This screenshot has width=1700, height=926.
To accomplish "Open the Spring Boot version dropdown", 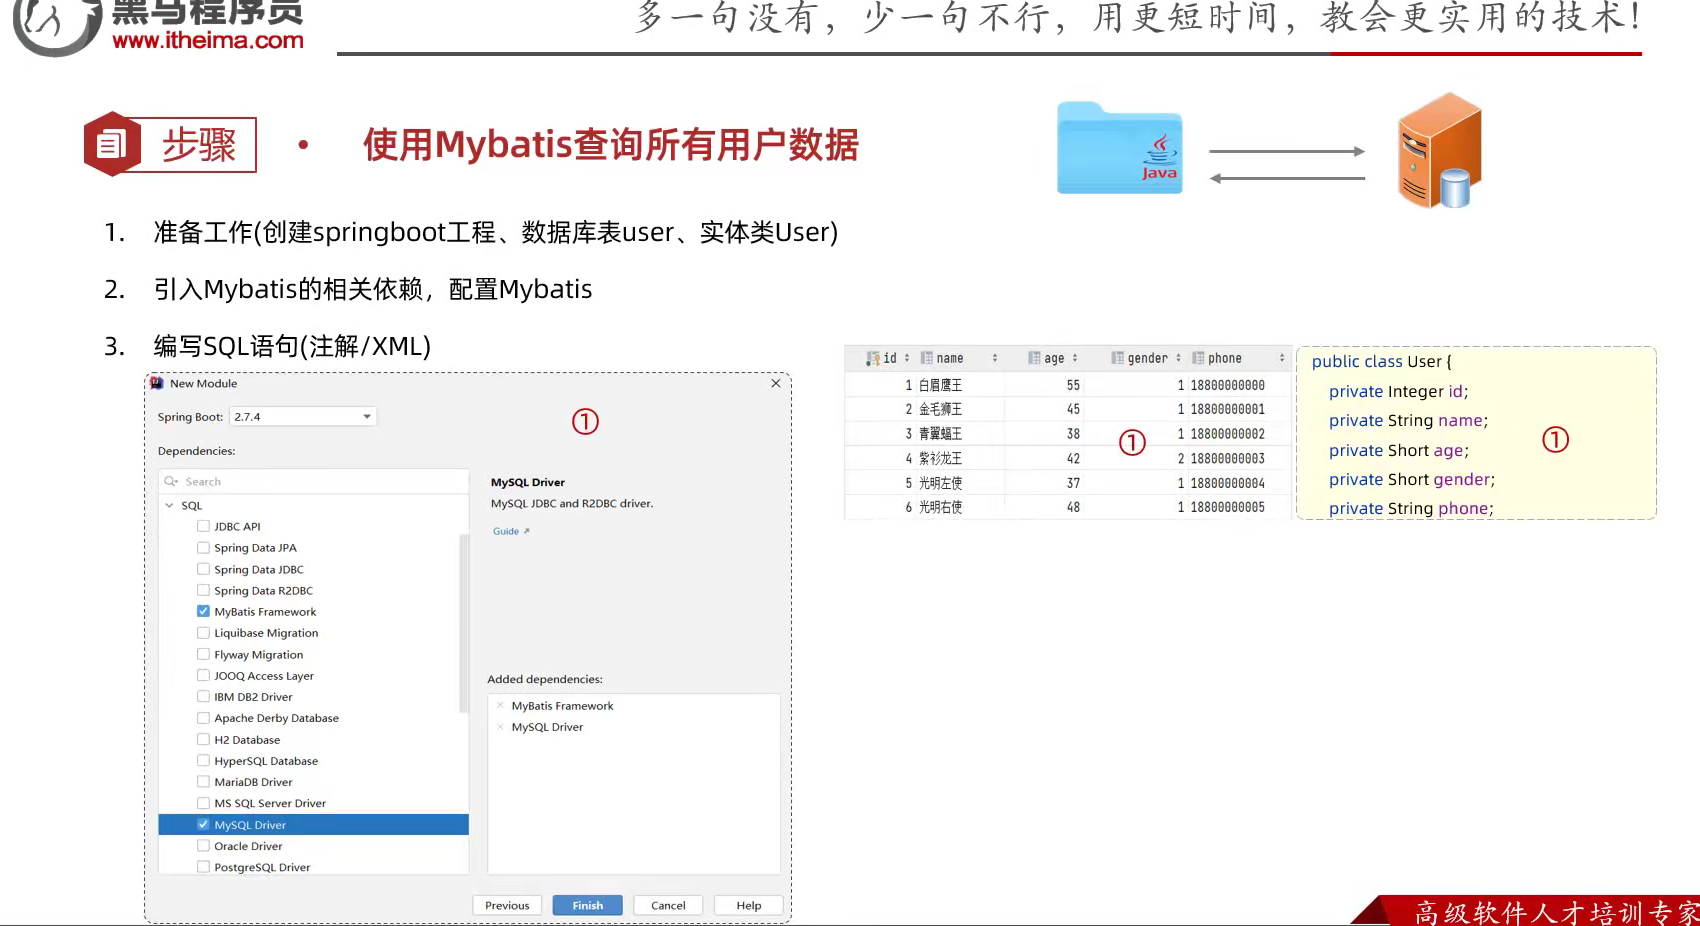I will 367,416.
